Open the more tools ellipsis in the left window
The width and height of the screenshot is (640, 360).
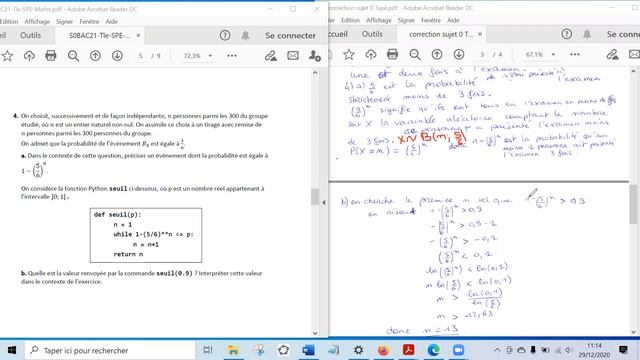[x=232, y=56]
